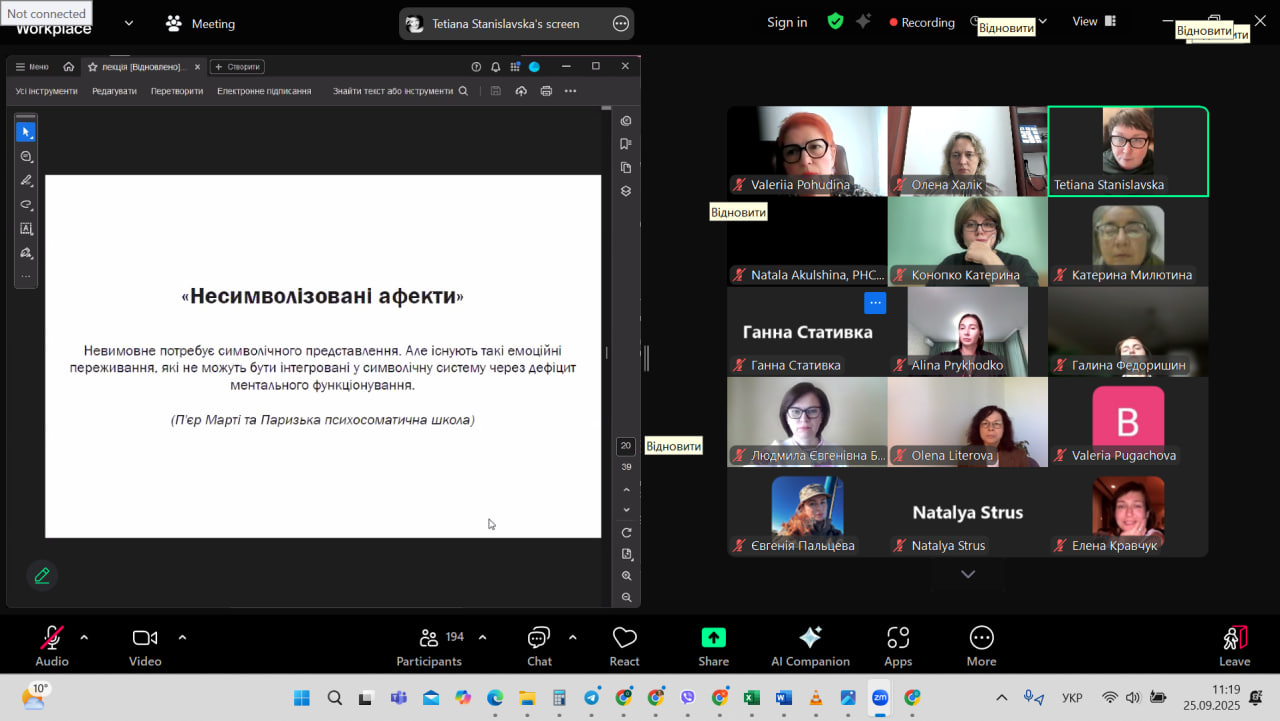Click the rotate page icon in PDF viewer
The width and height of the screenshot is (1280, 721).
[627, 533]
